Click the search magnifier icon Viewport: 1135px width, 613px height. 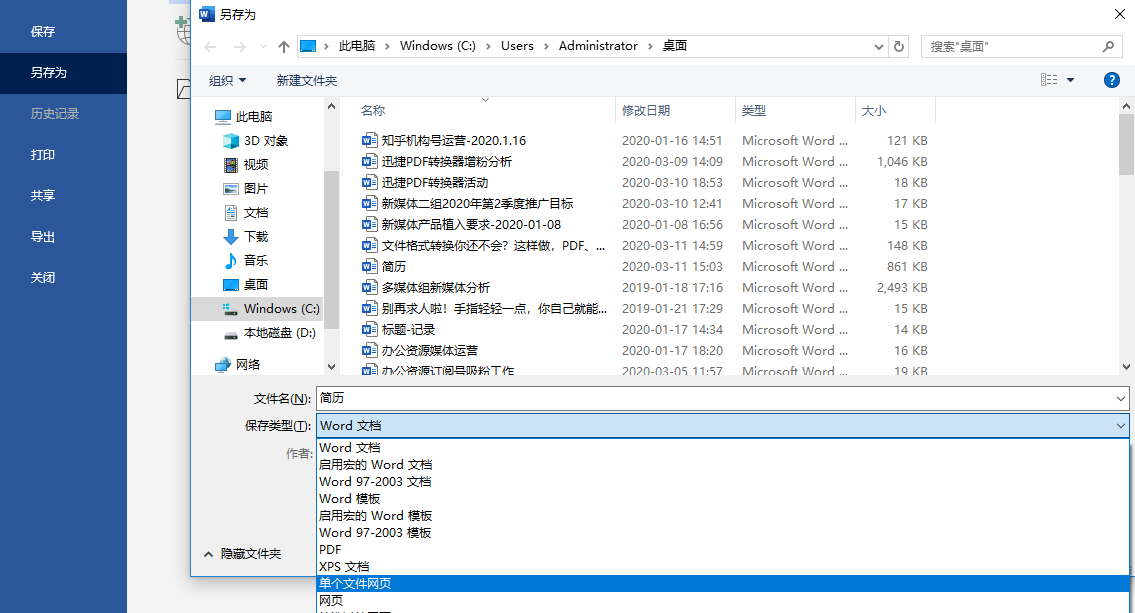[x=1108, y=46]
